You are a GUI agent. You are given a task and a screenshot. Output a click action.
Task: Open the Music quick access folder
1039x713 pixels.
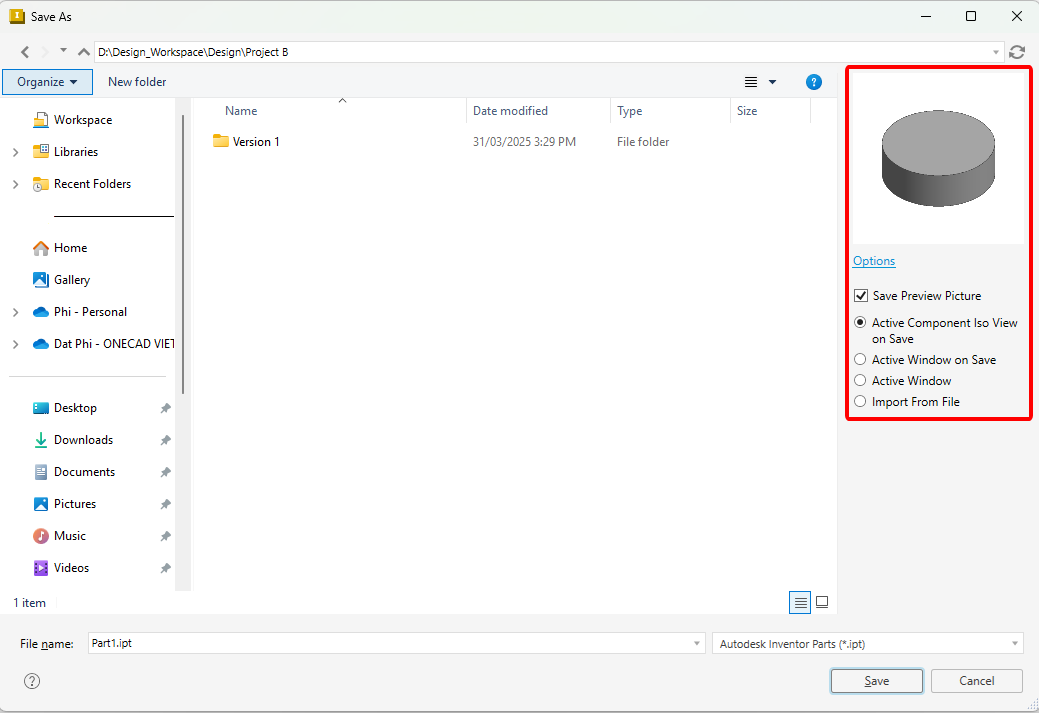(70, 536)
